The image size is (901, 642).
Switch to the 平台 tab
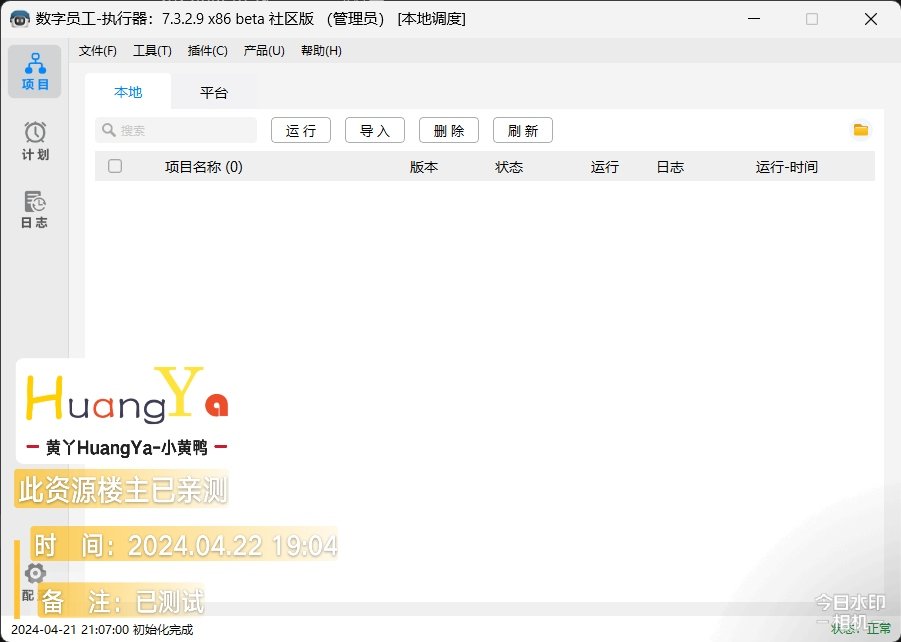tap(214, 92)
